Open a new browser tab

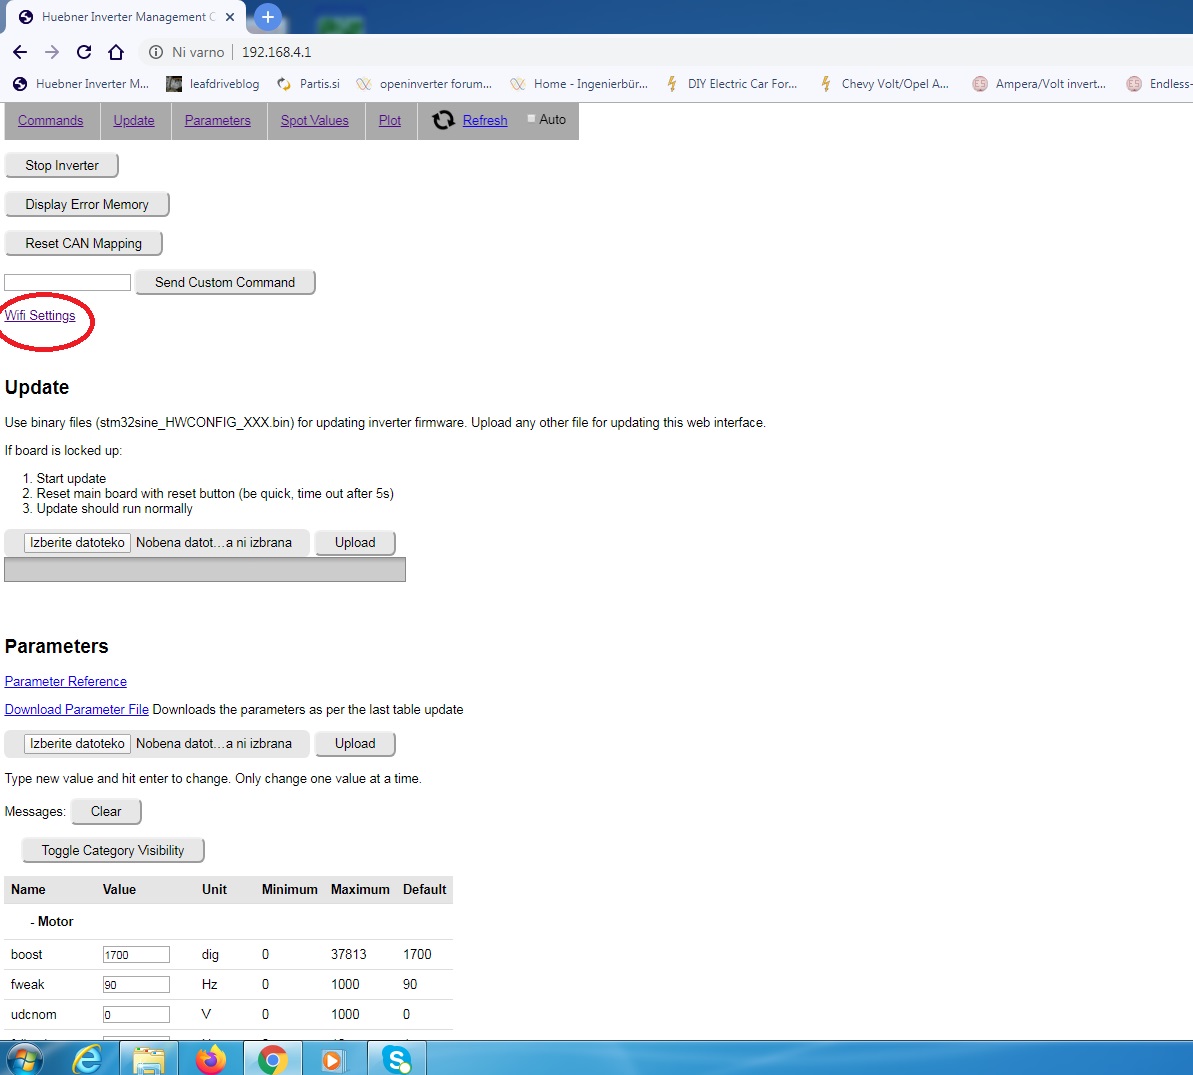[x=267, y=17]
